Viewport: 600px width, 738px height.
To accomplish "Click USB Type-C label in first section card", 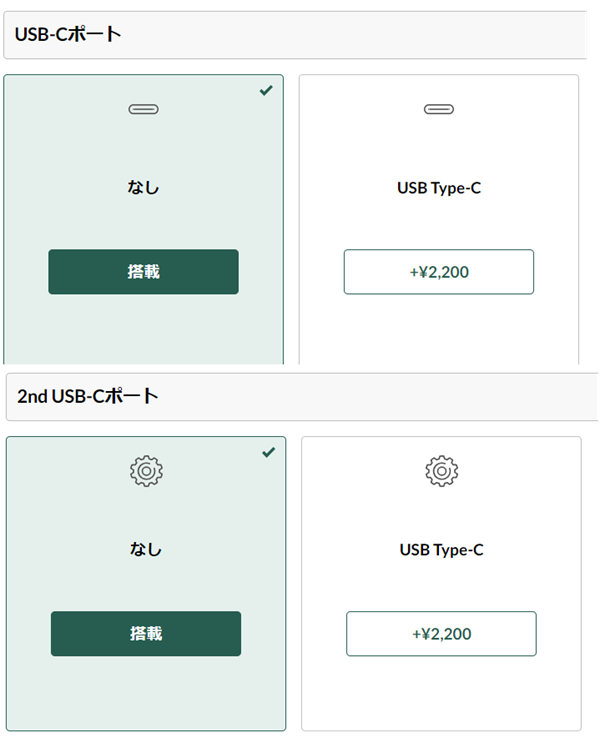I will [x=439, y=188].
